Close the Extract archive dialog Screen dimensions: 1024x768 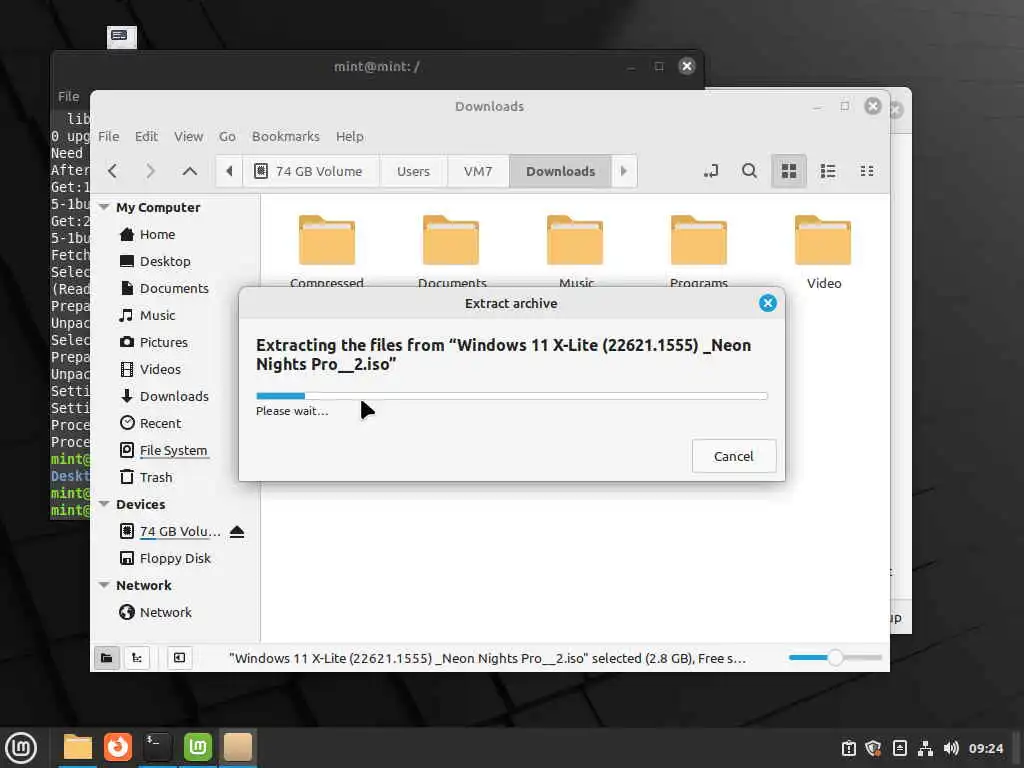767,303
